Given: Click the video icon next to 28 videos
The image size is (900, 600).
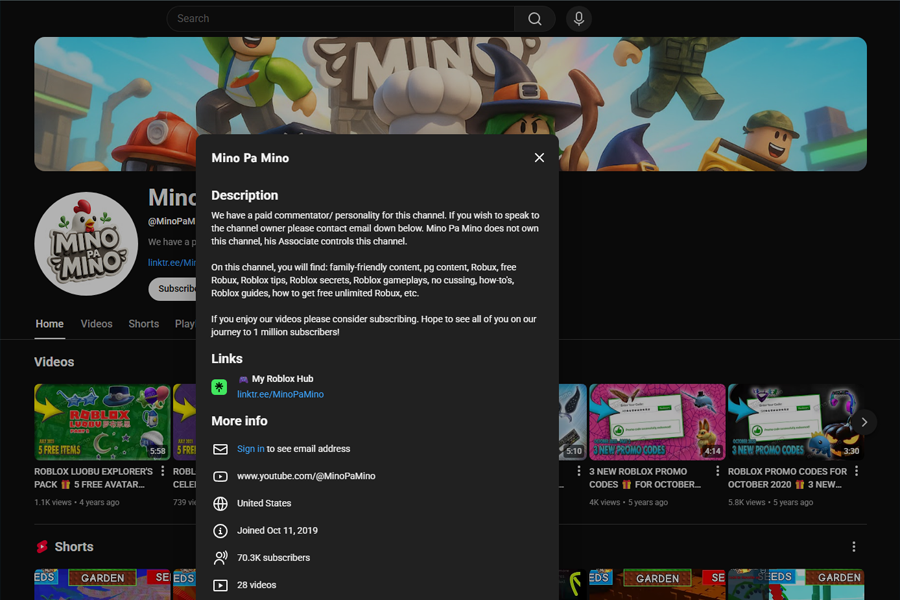Looking at the screenshot, I should [x=220, y=584].
